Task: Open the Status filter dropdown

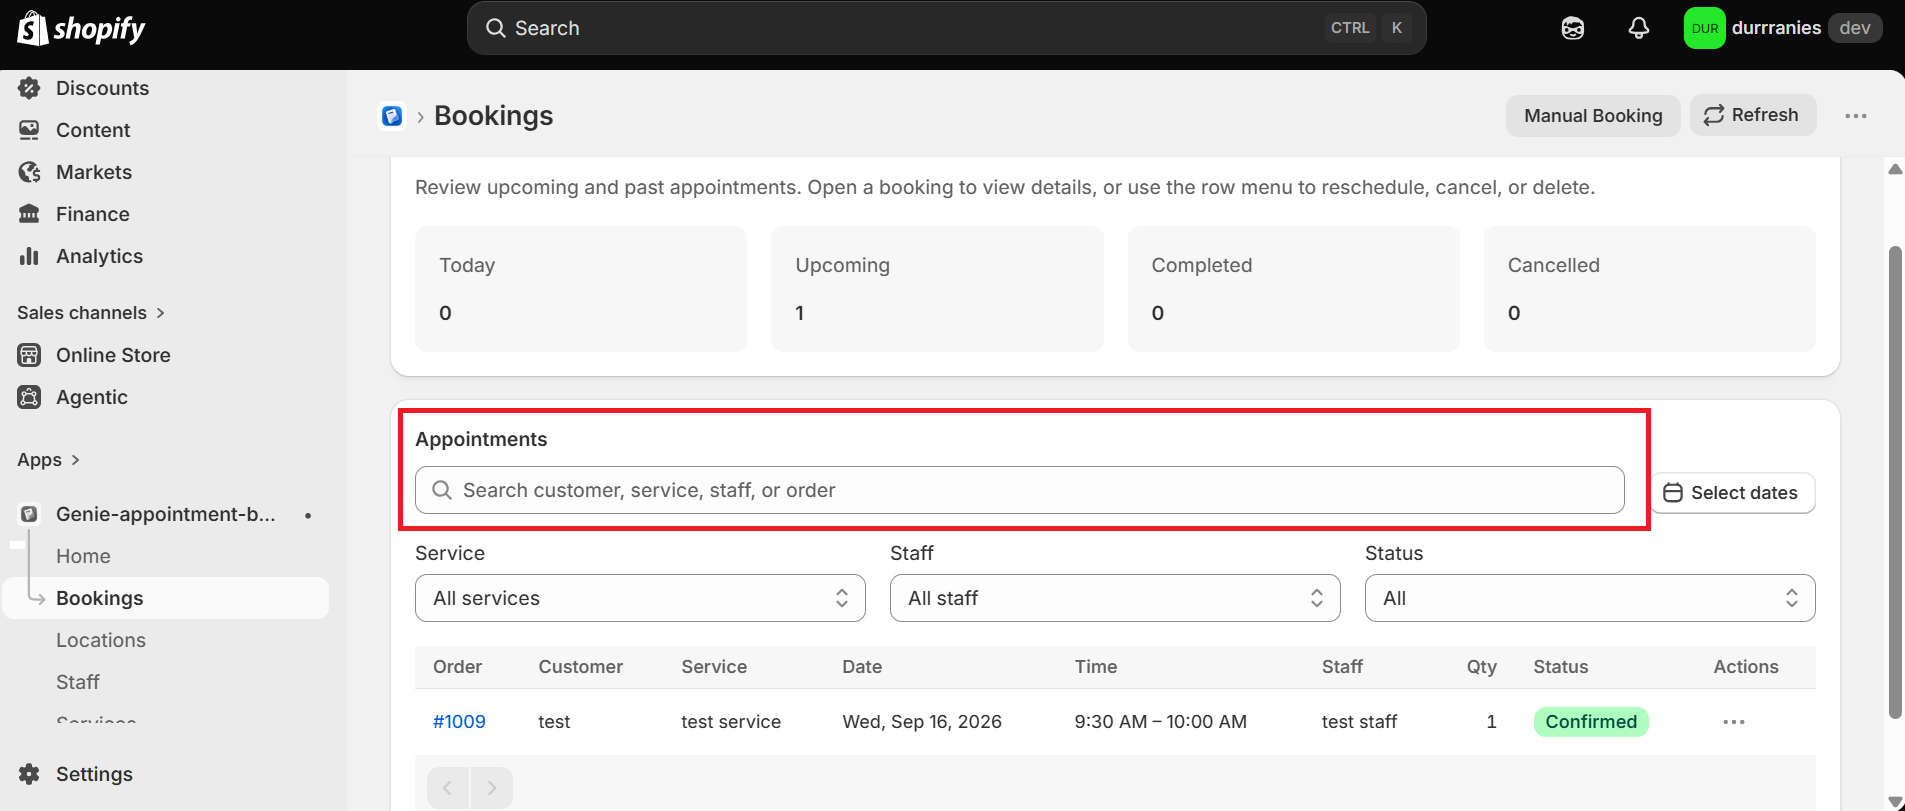Action: tap(1590, 598)
